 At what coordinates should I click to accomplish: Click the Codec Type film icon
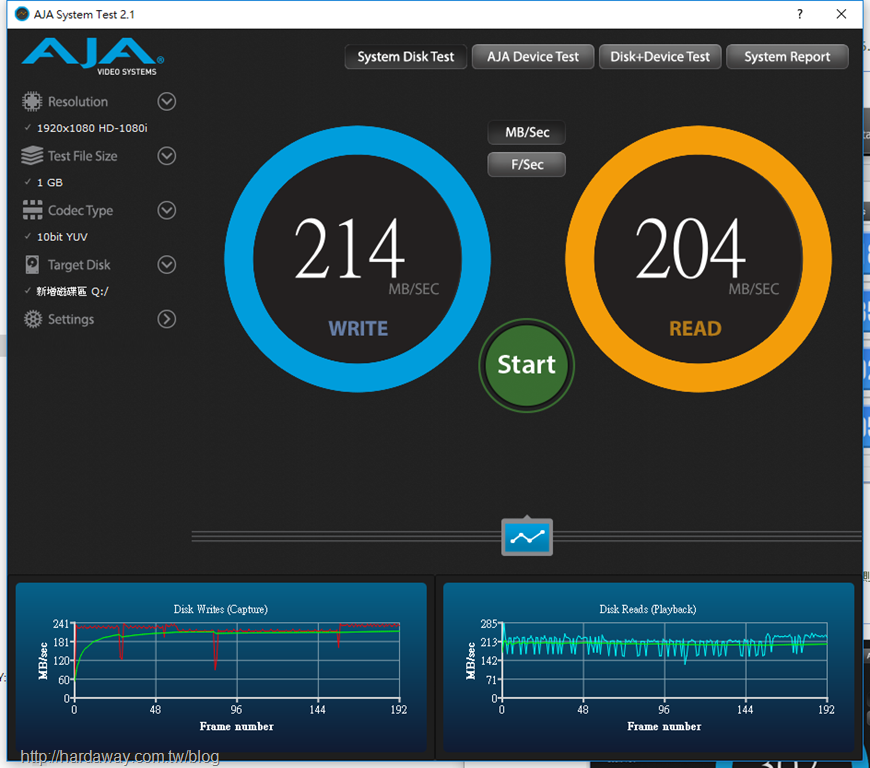pyautogui.click(x=32, y=210)
